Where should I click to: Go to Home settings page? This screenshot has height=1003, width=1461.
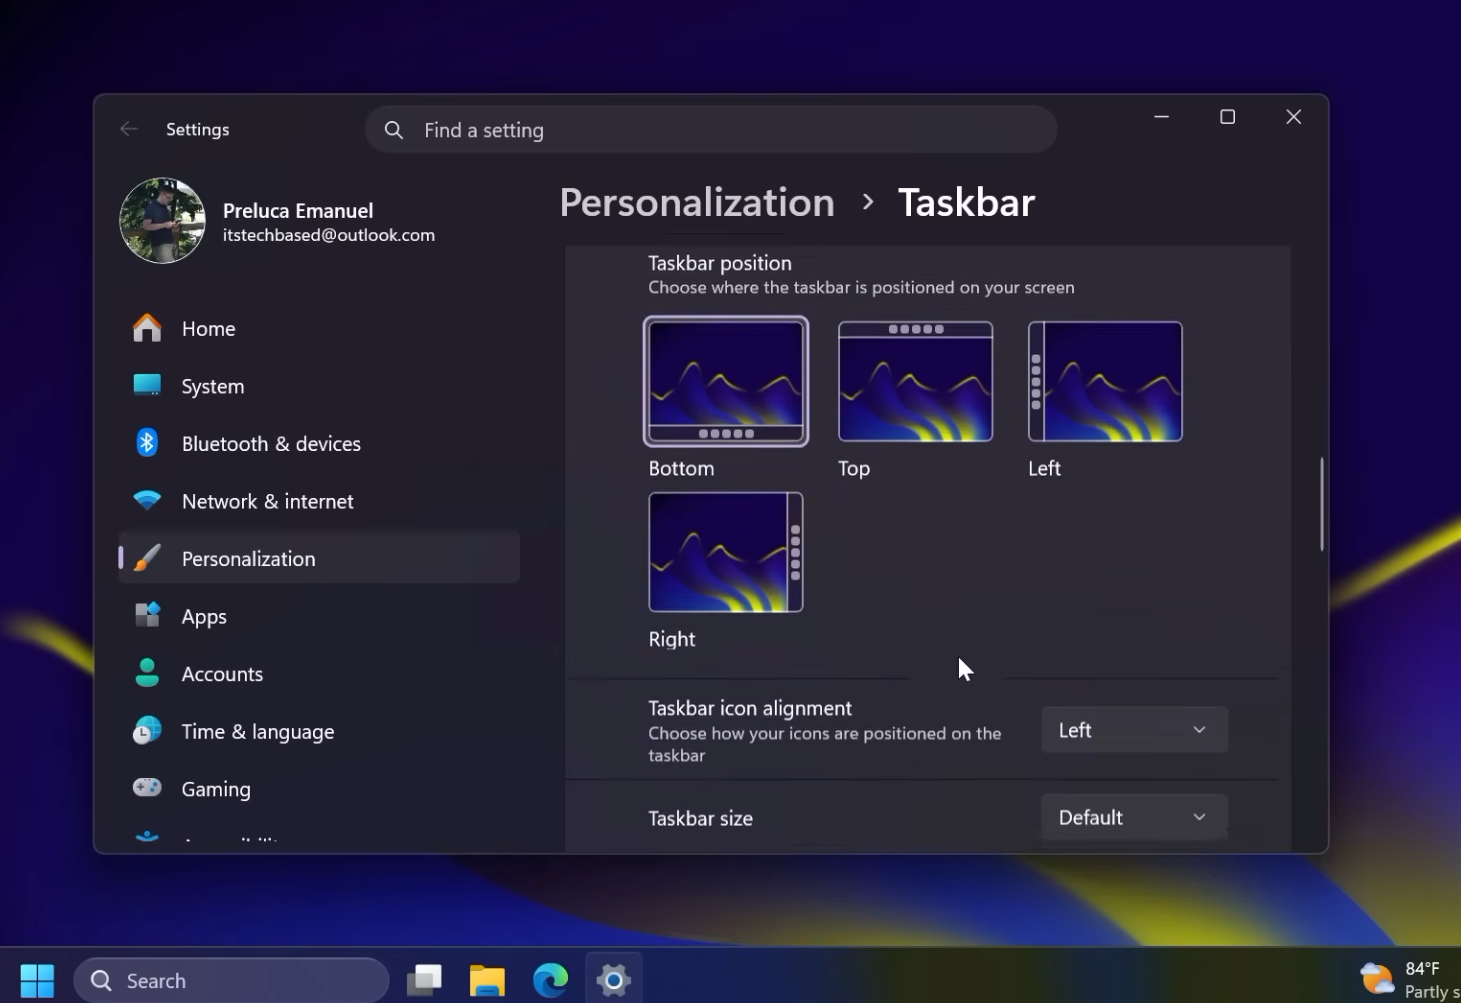click(x=319, y=328)
